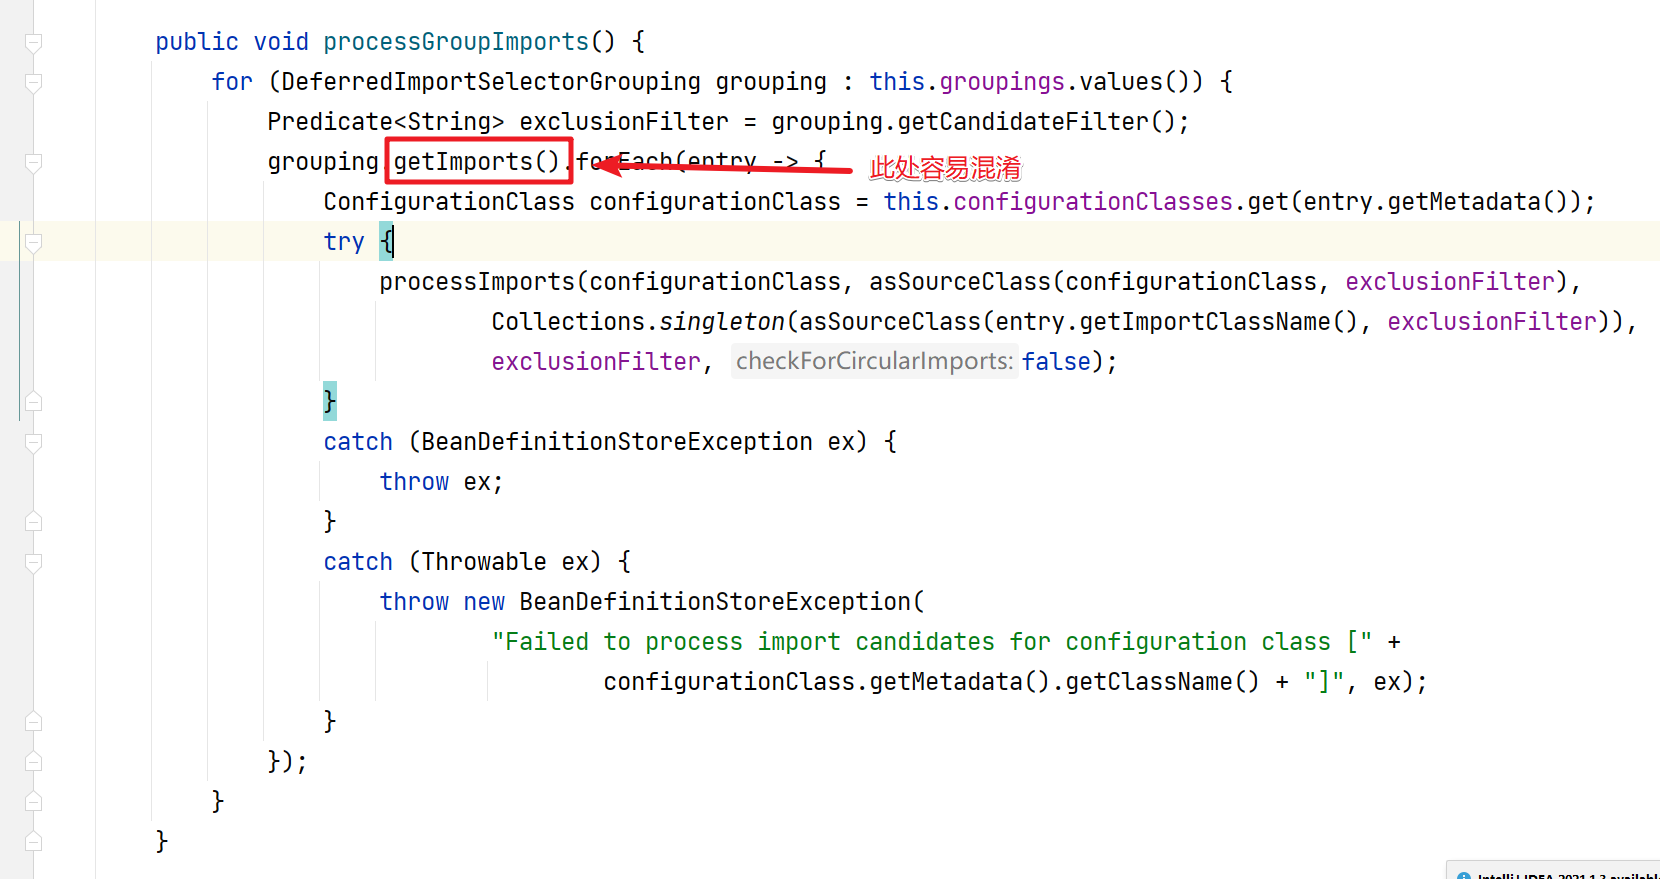Image resolution: width=1660 pixels, height=879 pixels.
Task: Click the closing fold marker of try block
Action: (x=33, y=402)
